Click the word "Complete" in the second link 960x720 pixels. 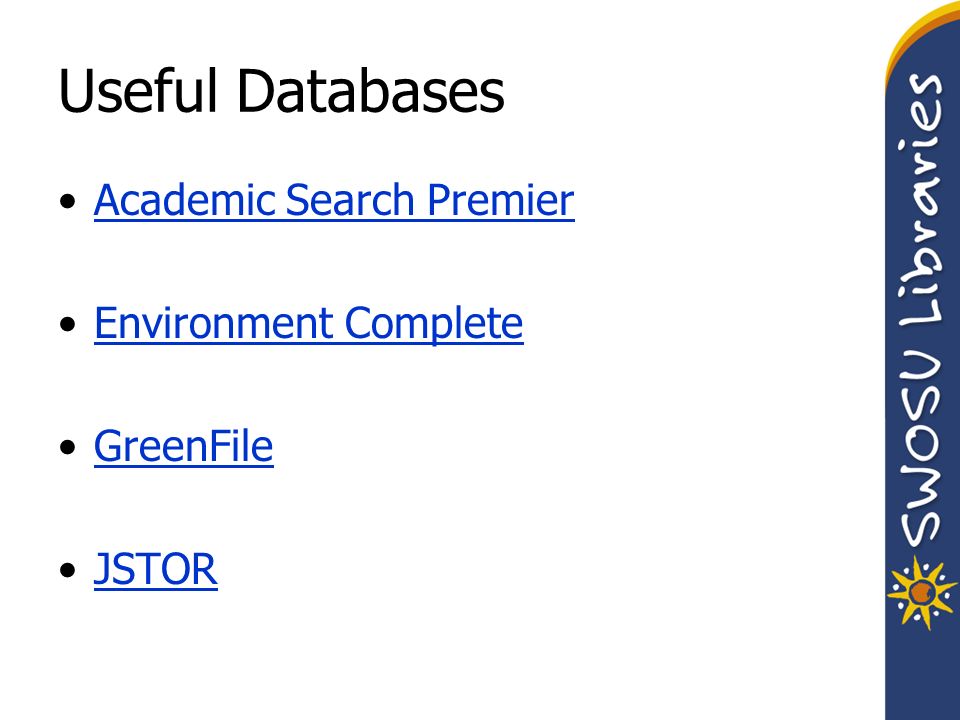tap(434, 323)
